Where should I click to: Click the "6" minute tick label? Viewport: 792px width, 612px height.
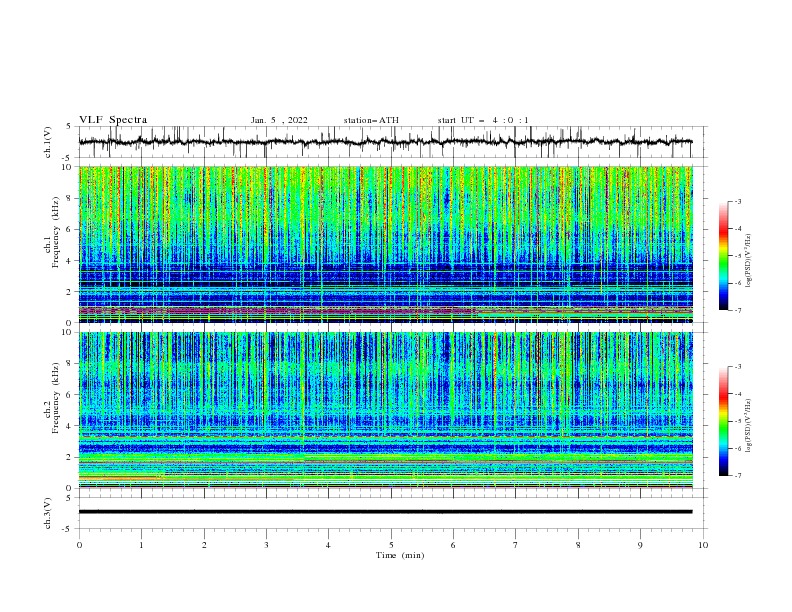pyautogui.click(x=453, y=545)
